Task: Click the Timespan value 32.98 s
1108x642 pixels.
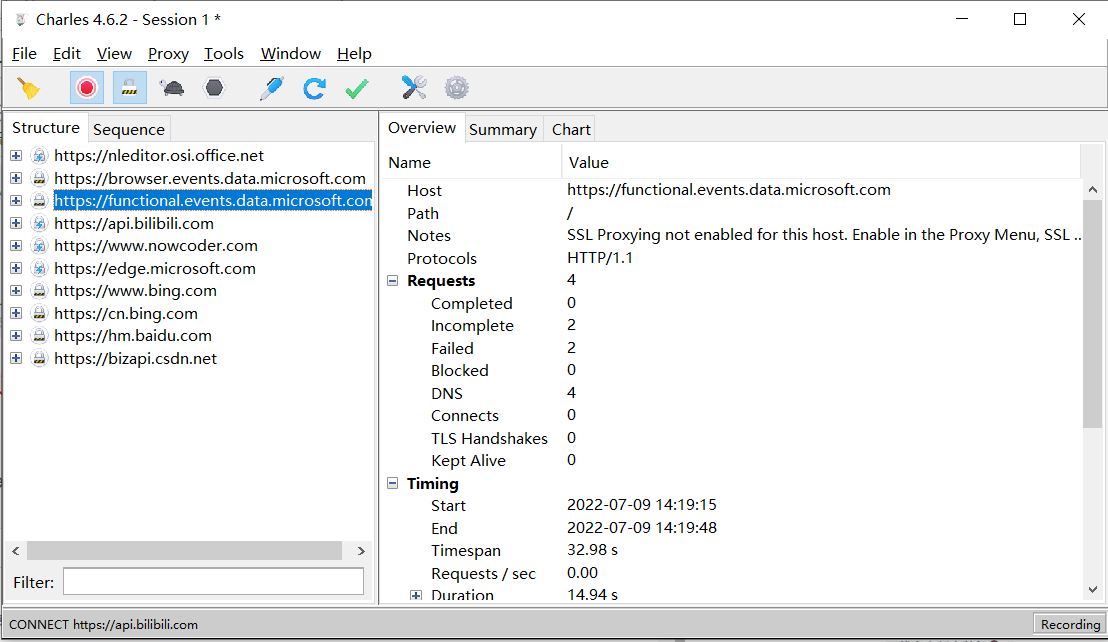Action: pyautogui.click(x=592, y=549)
